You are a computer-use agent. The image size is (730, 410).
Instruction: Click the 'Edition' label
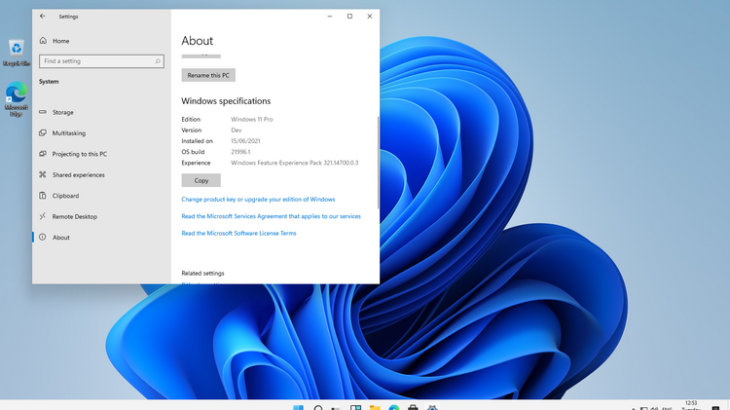[191, 120]
